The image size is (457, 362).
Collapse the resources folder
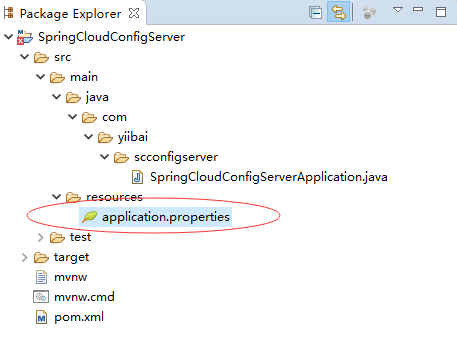56,197
